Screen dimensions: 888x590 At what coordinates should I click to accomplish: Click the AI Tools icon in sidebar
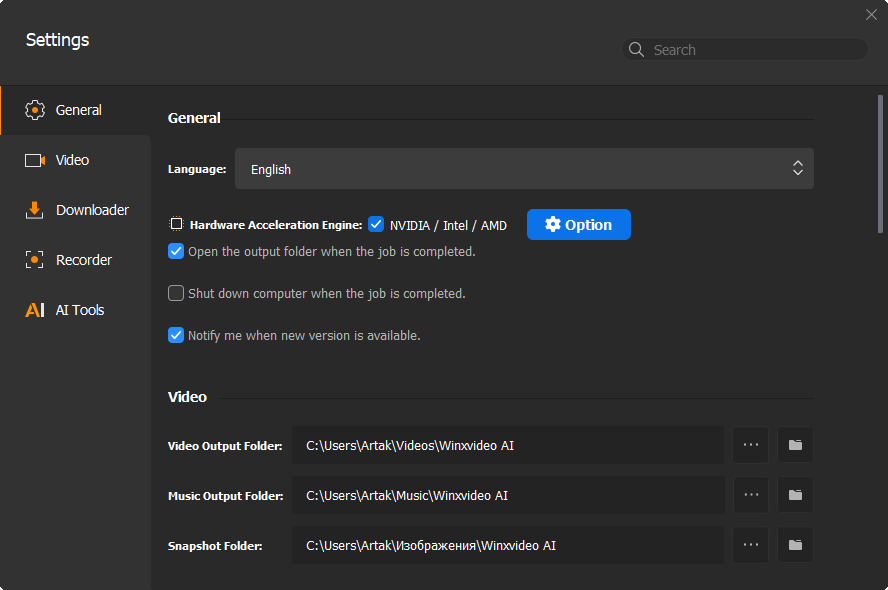point(35,310)
